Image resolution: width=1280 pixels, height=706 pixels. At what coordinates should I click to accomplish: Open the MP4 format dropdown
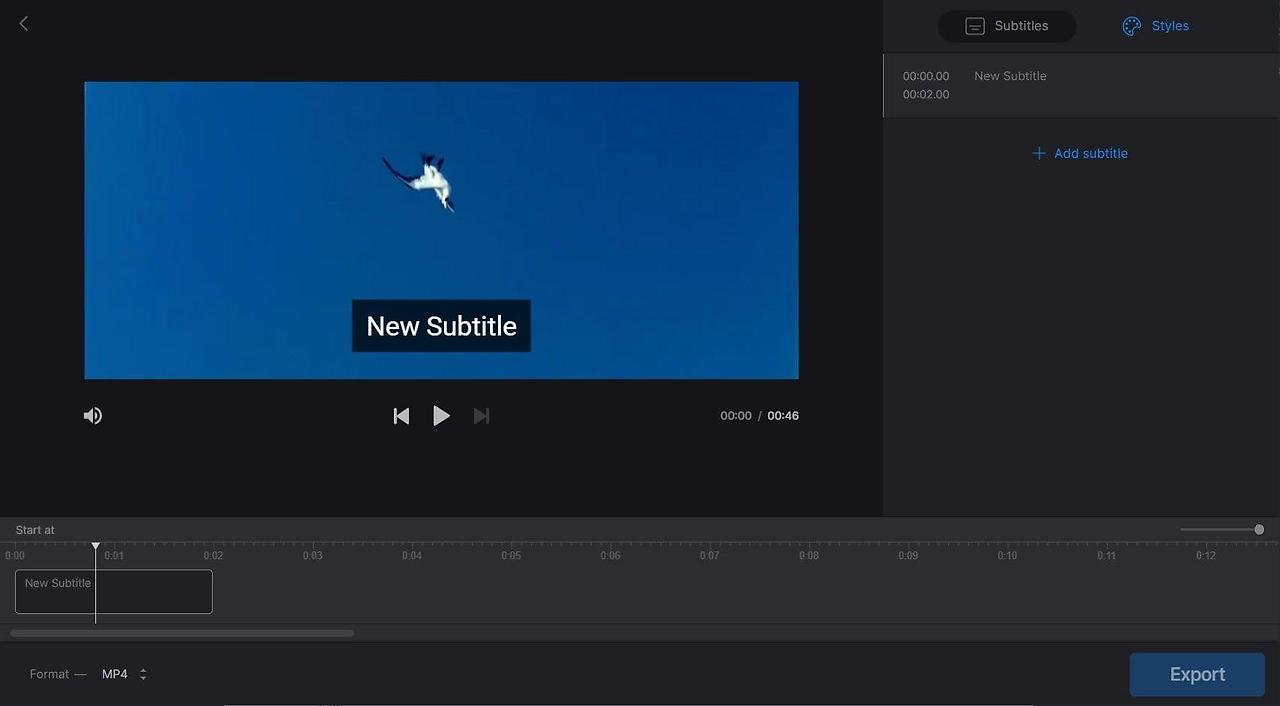[x=125, y=674]
